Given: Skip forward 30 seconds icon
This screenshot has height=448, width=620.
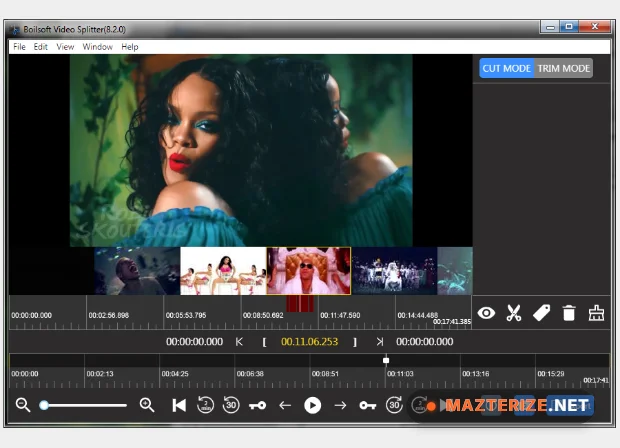Looking at the screenshot, I should coord(394,405).
